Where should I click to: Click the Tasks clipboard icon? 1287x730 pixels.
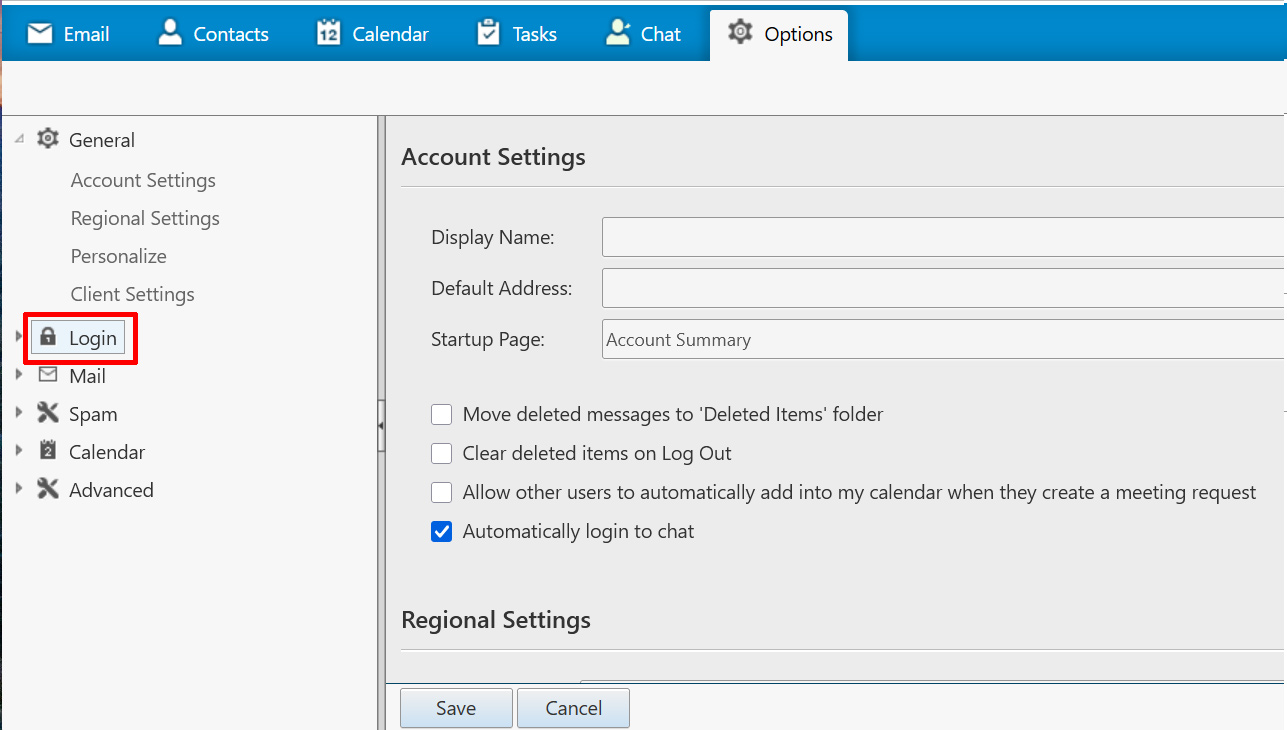[x=489, y=33]
